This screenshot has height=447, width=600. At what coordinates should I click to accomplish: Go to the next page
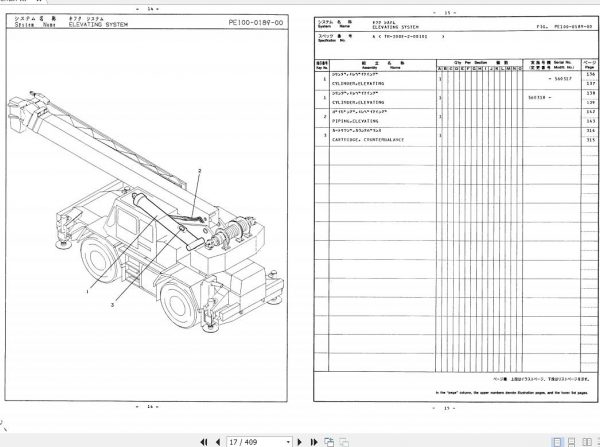coord(300,442)
